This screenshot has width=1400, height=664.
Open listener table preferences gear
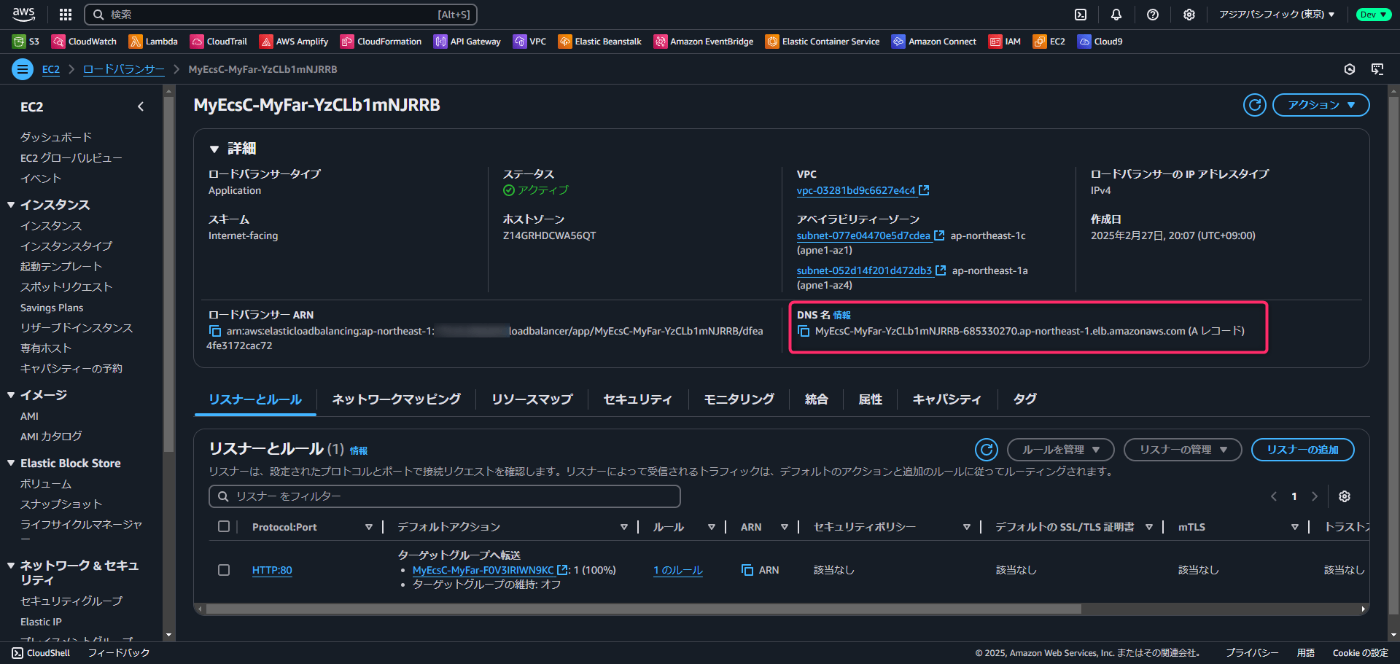click(x=1345, y=497)
